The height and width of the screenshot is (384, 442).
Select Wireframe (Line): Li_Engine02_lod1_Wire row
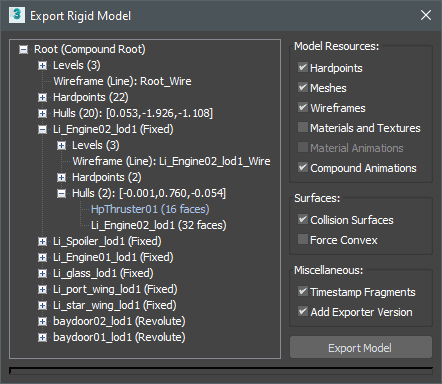coord(171,161)
